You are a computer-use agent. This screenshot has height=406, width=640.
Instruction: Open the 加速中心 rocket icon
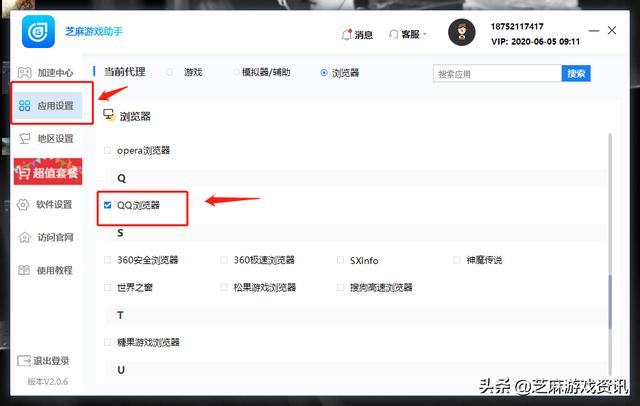coord(23,73)
